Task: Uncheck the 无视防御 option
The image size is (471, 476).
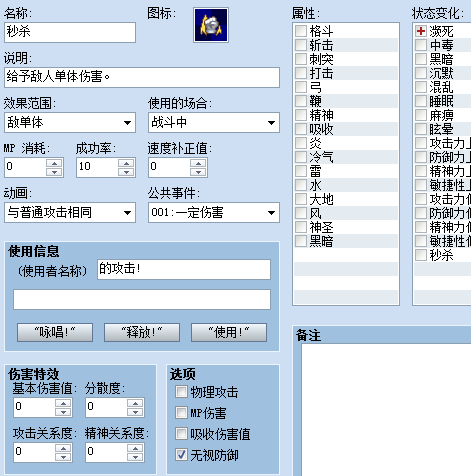Action: point(181,455)
